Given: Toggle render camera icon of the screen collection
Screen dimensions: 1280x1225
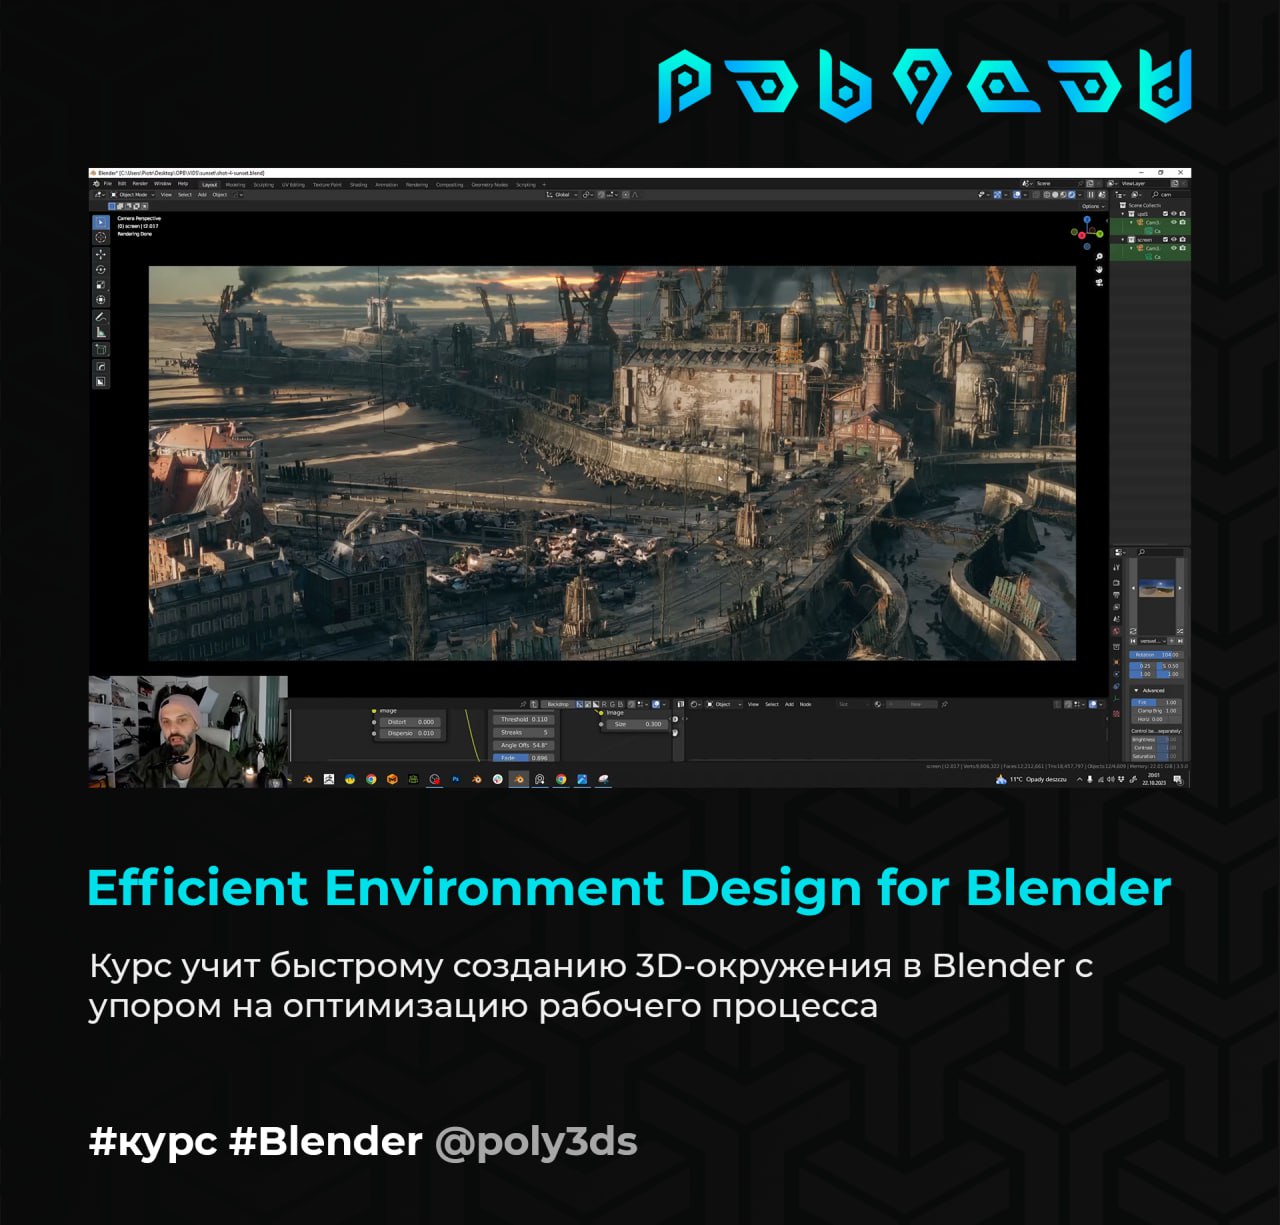Looking at the screenshot, I should [1183, 240].
